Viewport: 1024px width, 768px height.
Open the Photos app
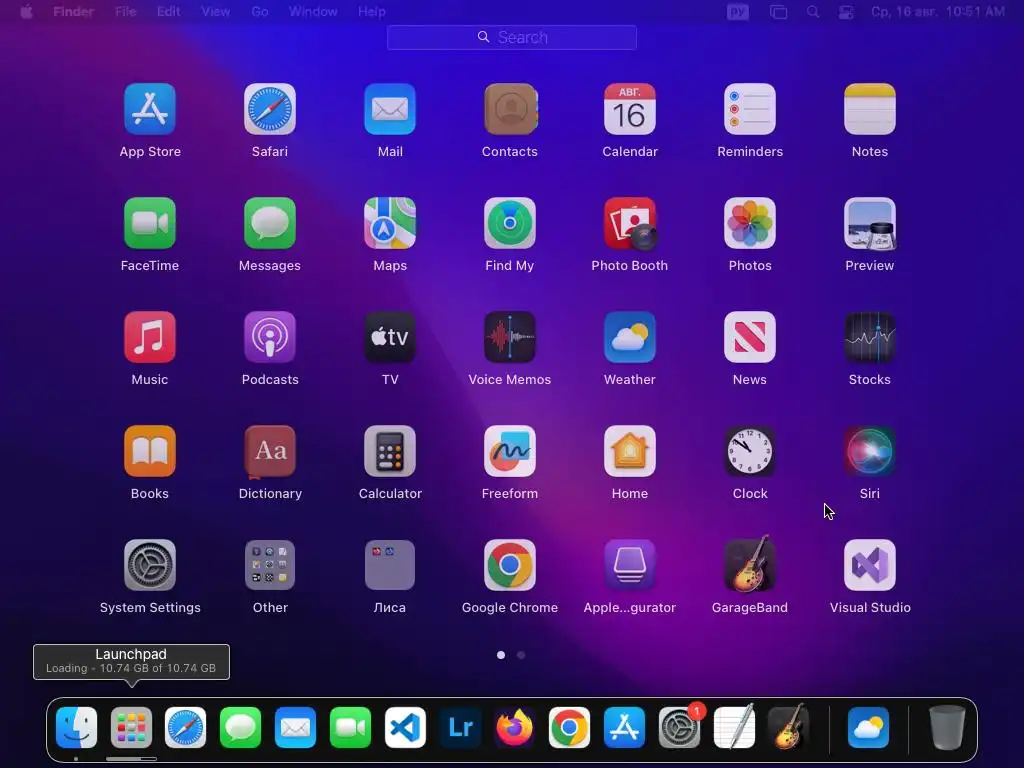tap(750, 223)
